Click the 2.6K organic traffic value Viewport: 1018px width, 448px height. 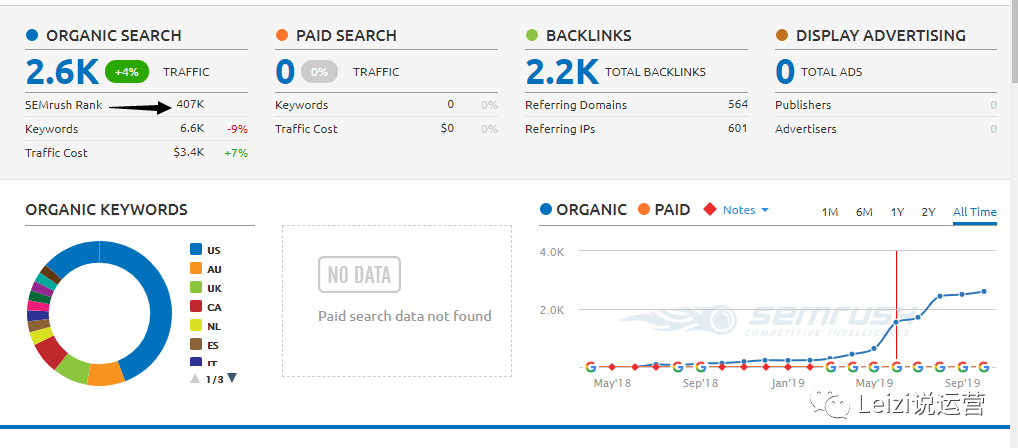62,72
